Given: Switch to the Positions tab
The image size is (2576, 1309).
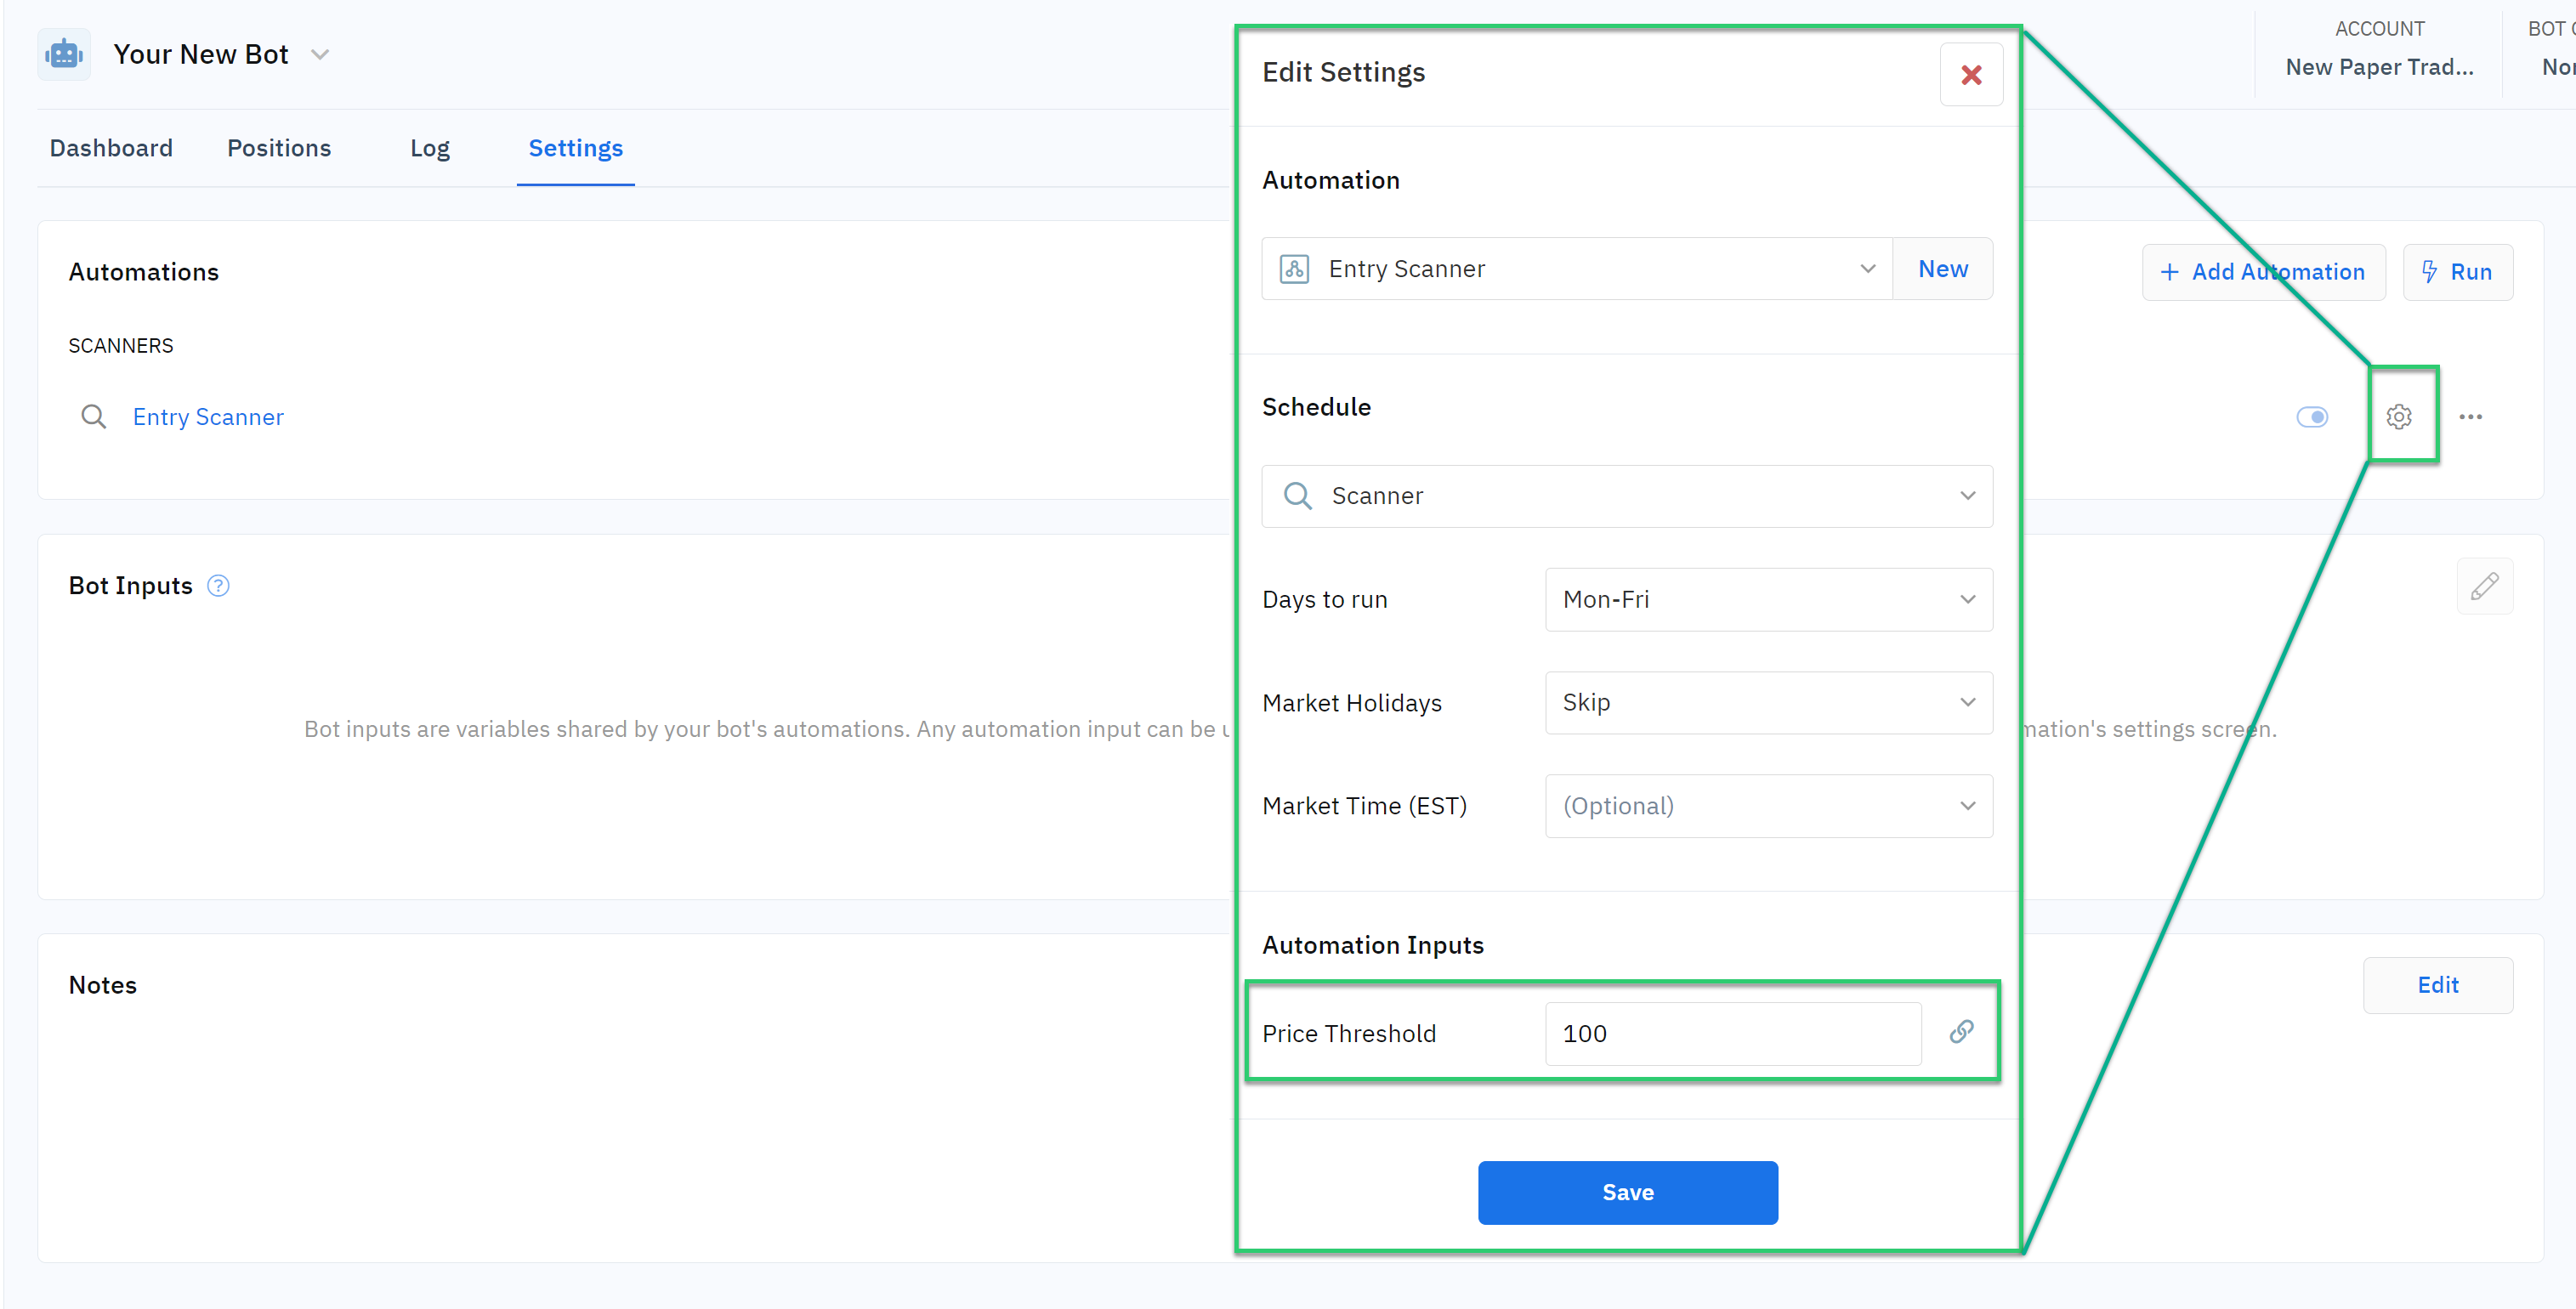Looking at the screenshot, I should (x=279, y=148).
